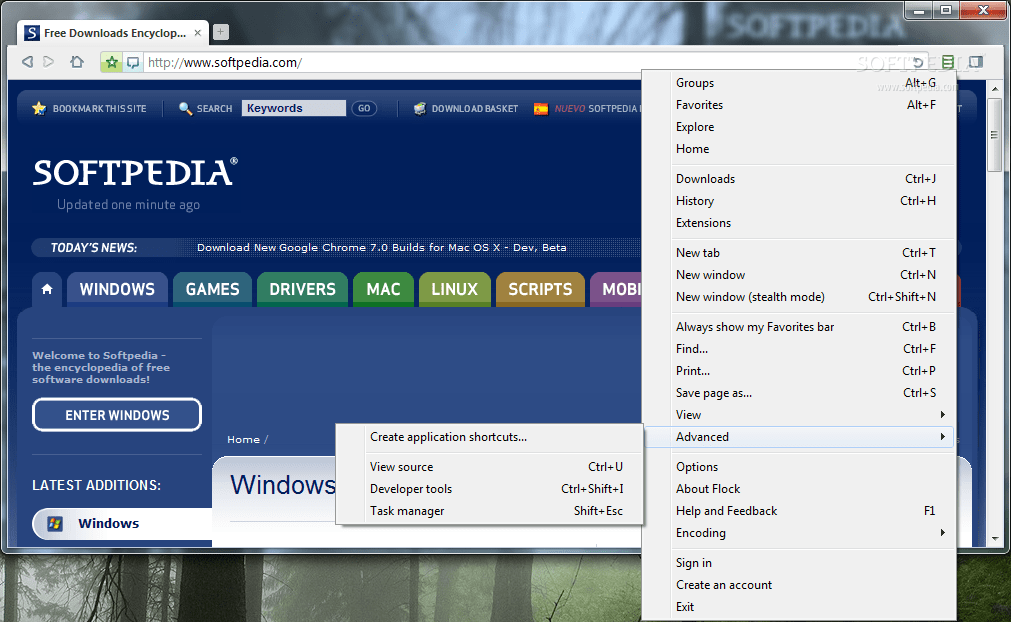Click the GAMES category tab
This screenshot has width=1011, height=622.
point(212,289)
